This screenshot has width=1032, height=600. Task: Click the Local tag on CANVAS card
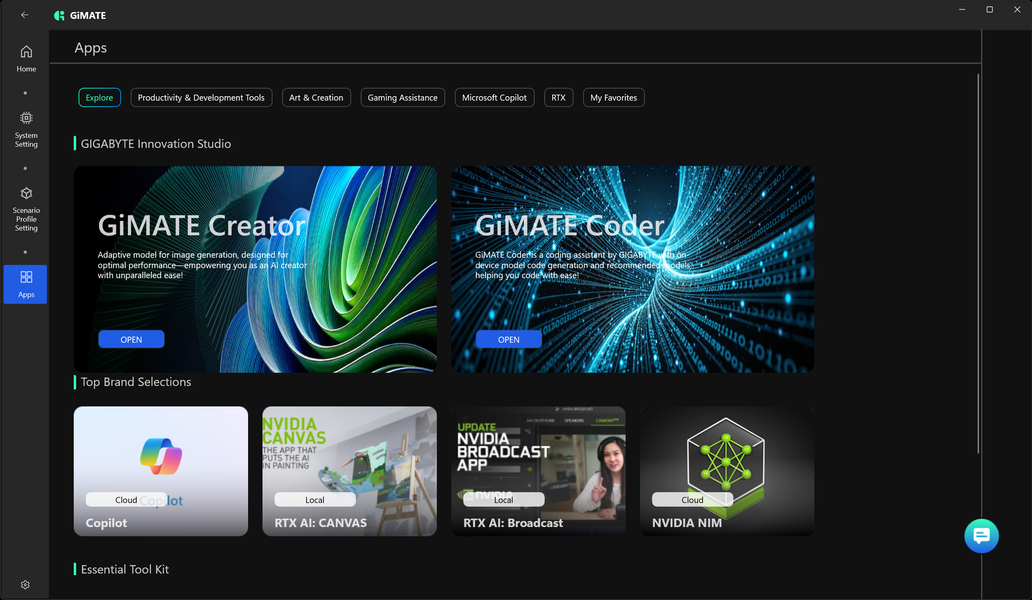[315, 500]
